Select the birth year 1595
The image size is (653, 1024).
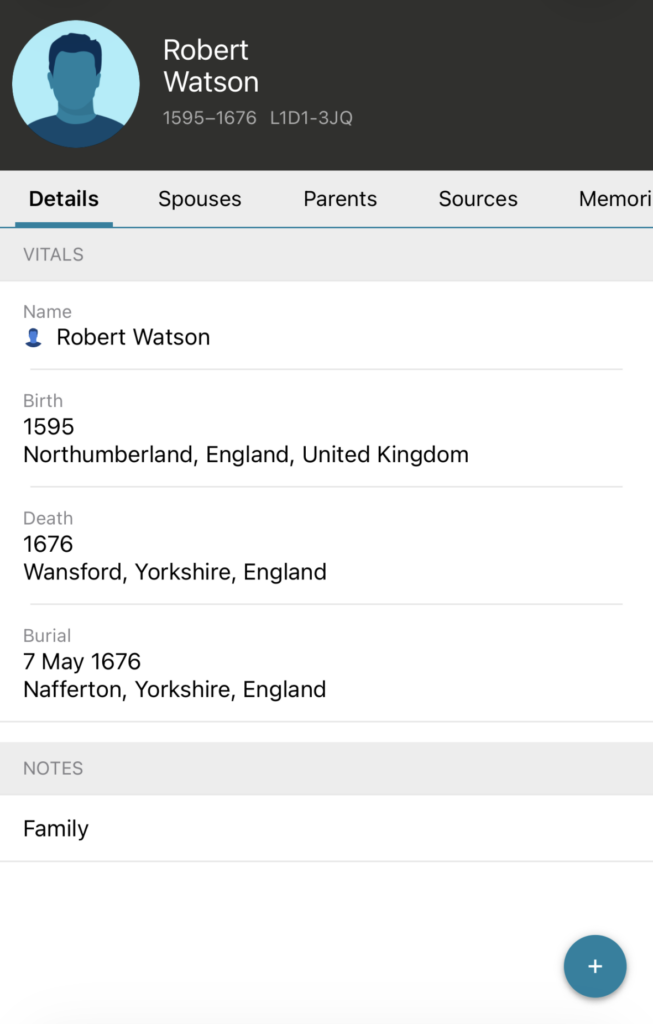click(49, 427)
